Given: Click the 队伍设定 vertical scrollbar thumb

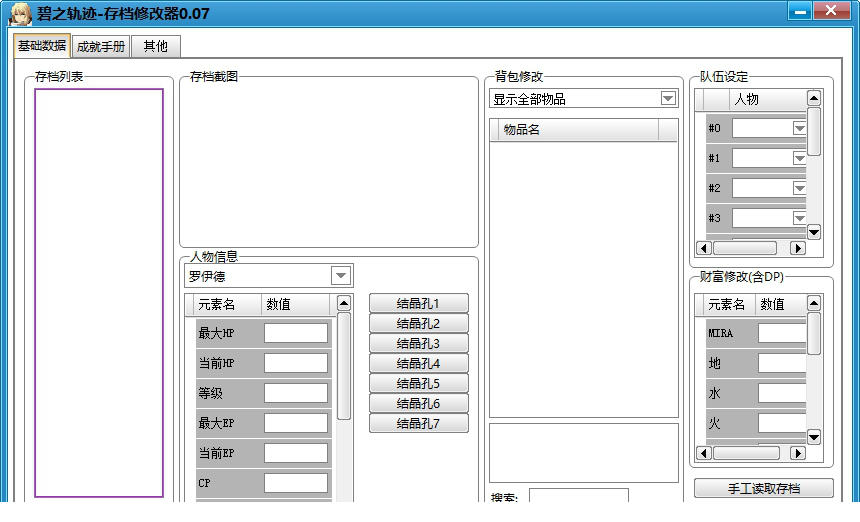Looking at the screenshot, I should [x=814, y=132].
